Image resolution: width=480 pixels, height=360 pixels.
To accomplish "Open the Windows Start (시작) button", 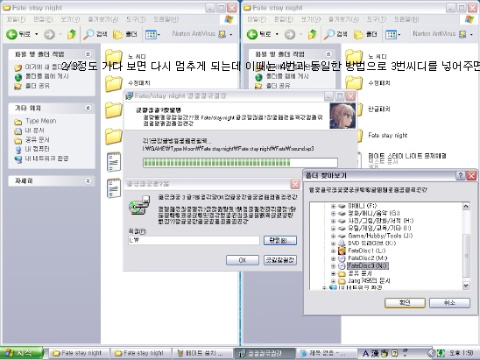I will [22, 353].
